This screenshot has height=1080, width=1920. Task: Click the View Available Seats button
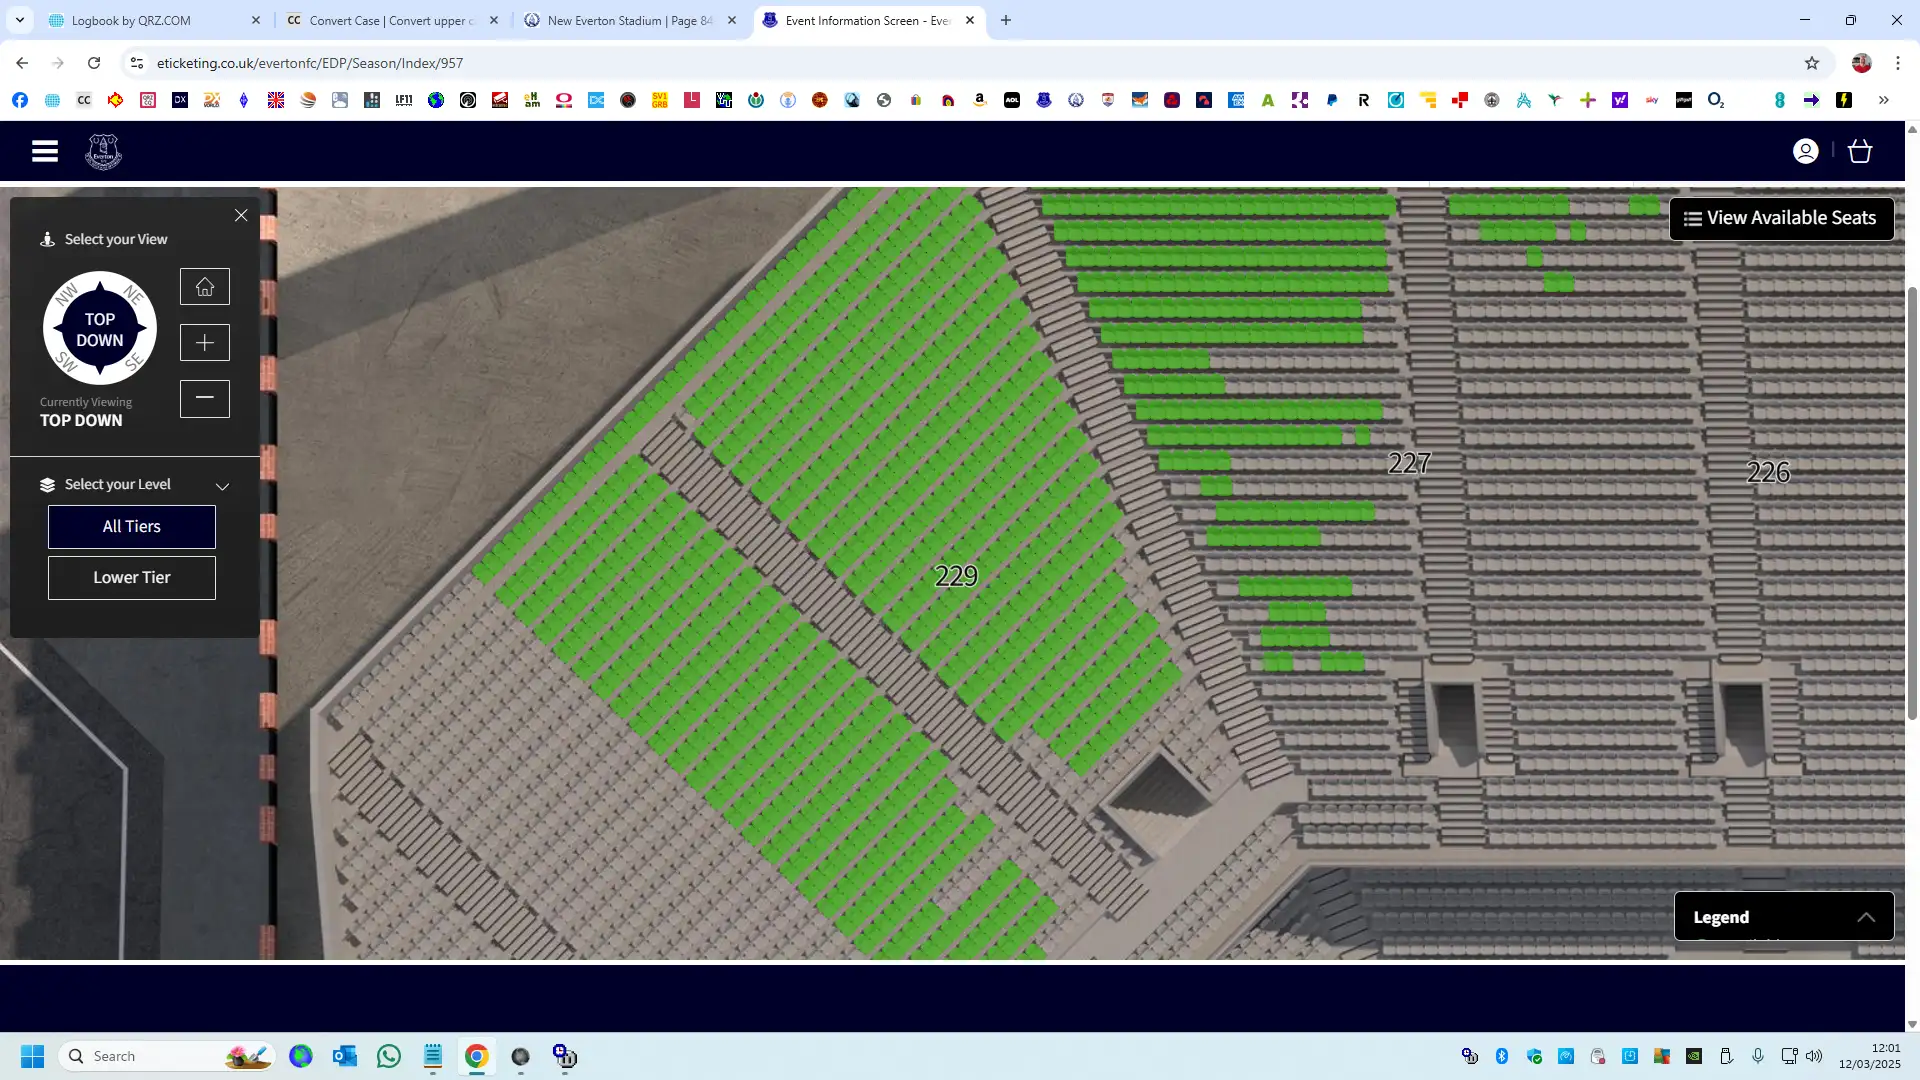pyautogui.click(x=1780, y=218)
